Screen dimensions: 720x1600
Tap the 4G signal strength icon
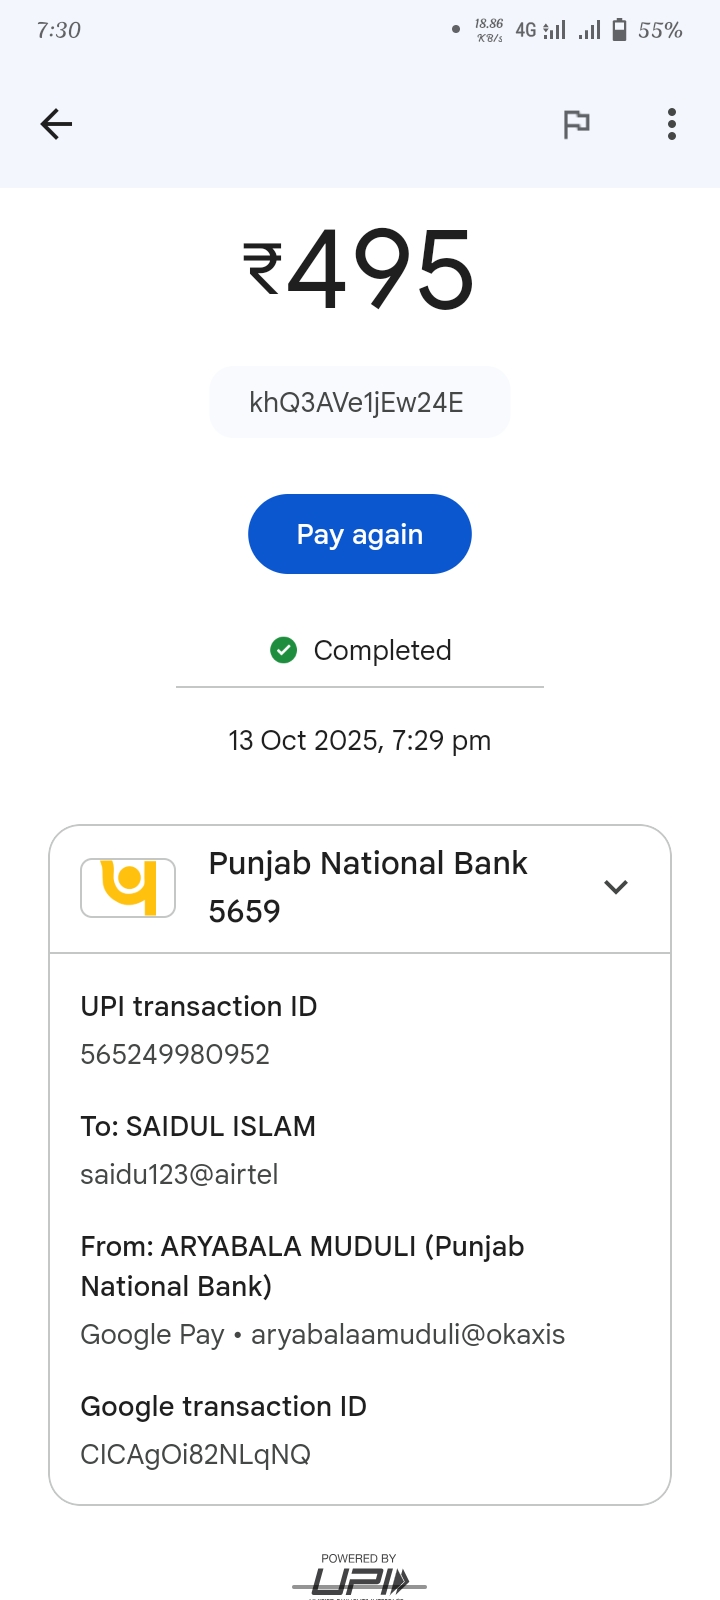tap(553, 30)
